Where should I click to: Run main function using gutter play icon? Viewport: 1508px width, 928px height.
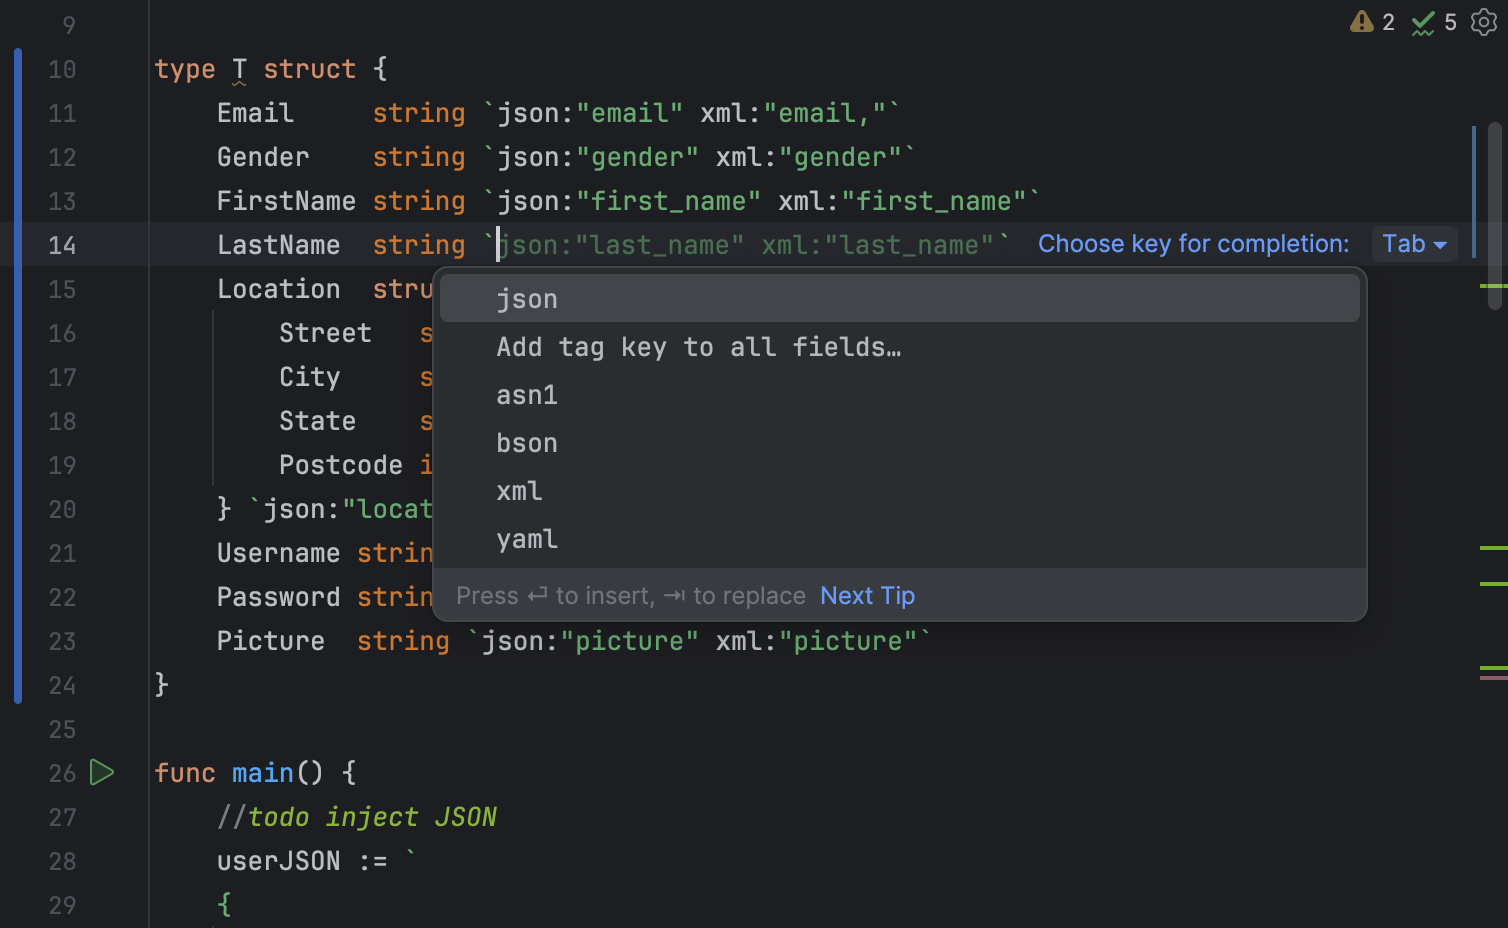point(101,772)
